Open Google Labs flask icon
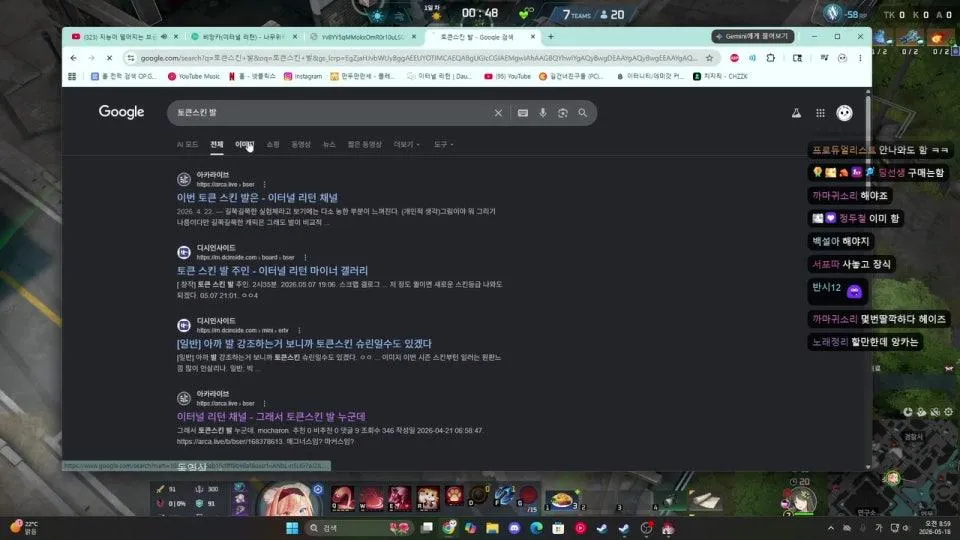The height and width of the screenshot is (540, 960). (796, 113)
